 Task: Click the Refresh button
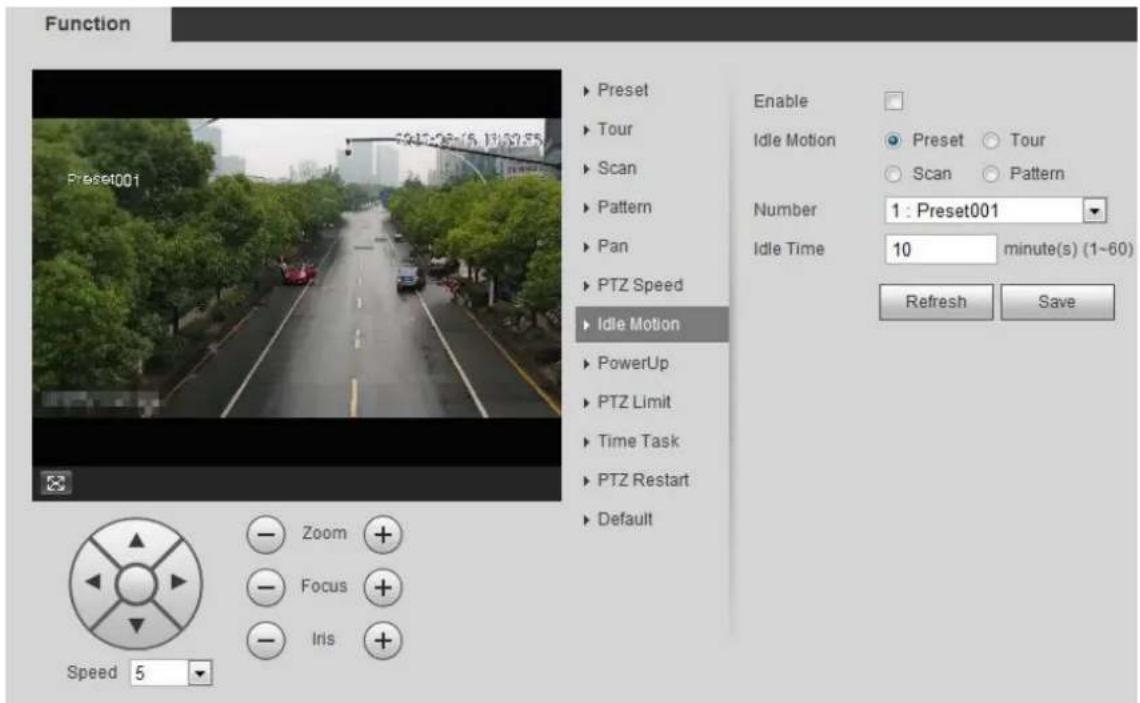(x=936, y=302)
